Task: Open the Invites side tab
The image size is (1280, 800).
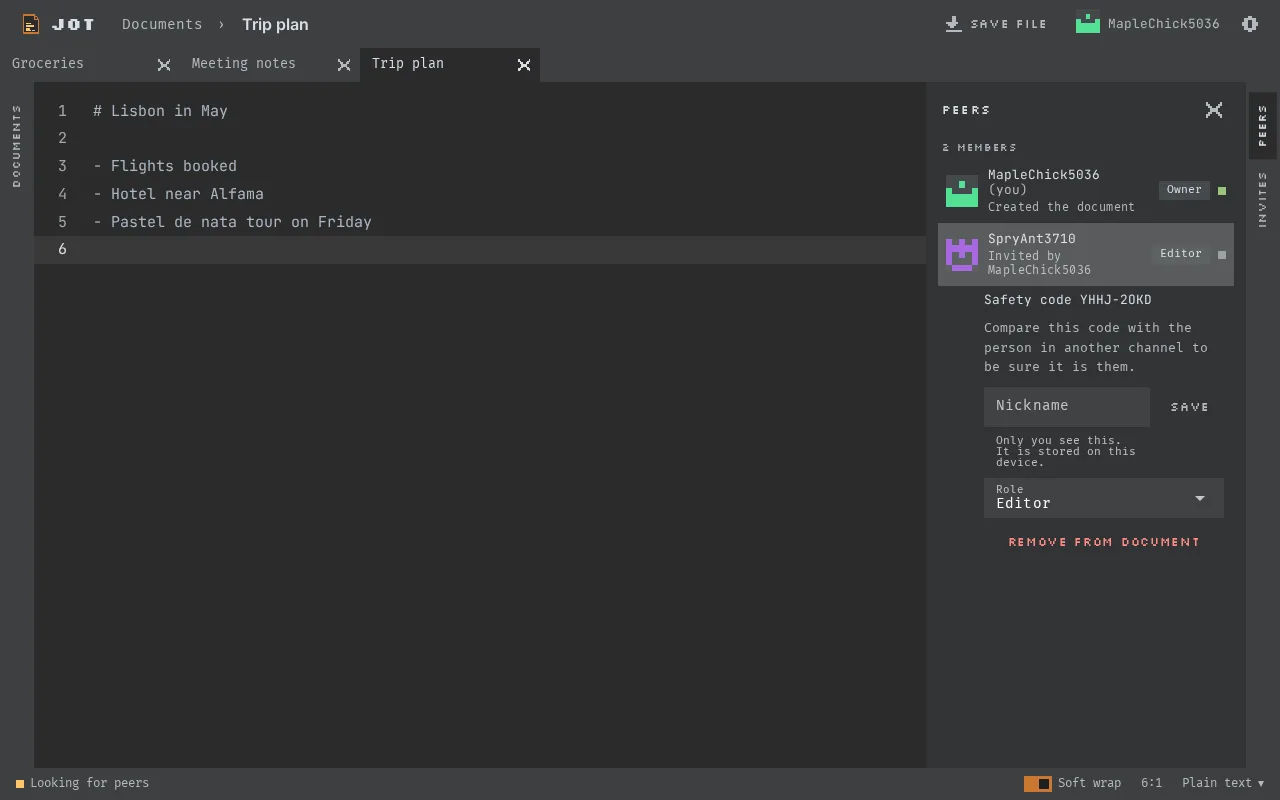Action: pos(1263,199)
